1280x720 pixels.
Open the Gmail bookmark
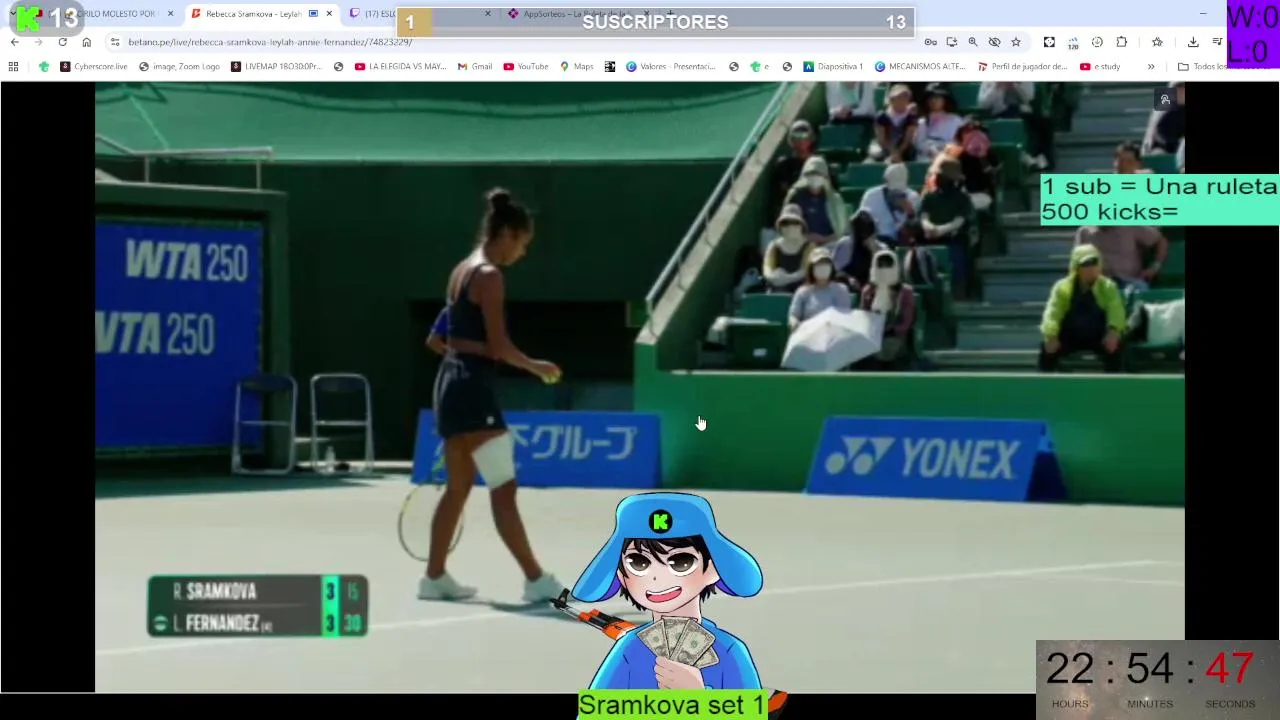pos(474,66)
